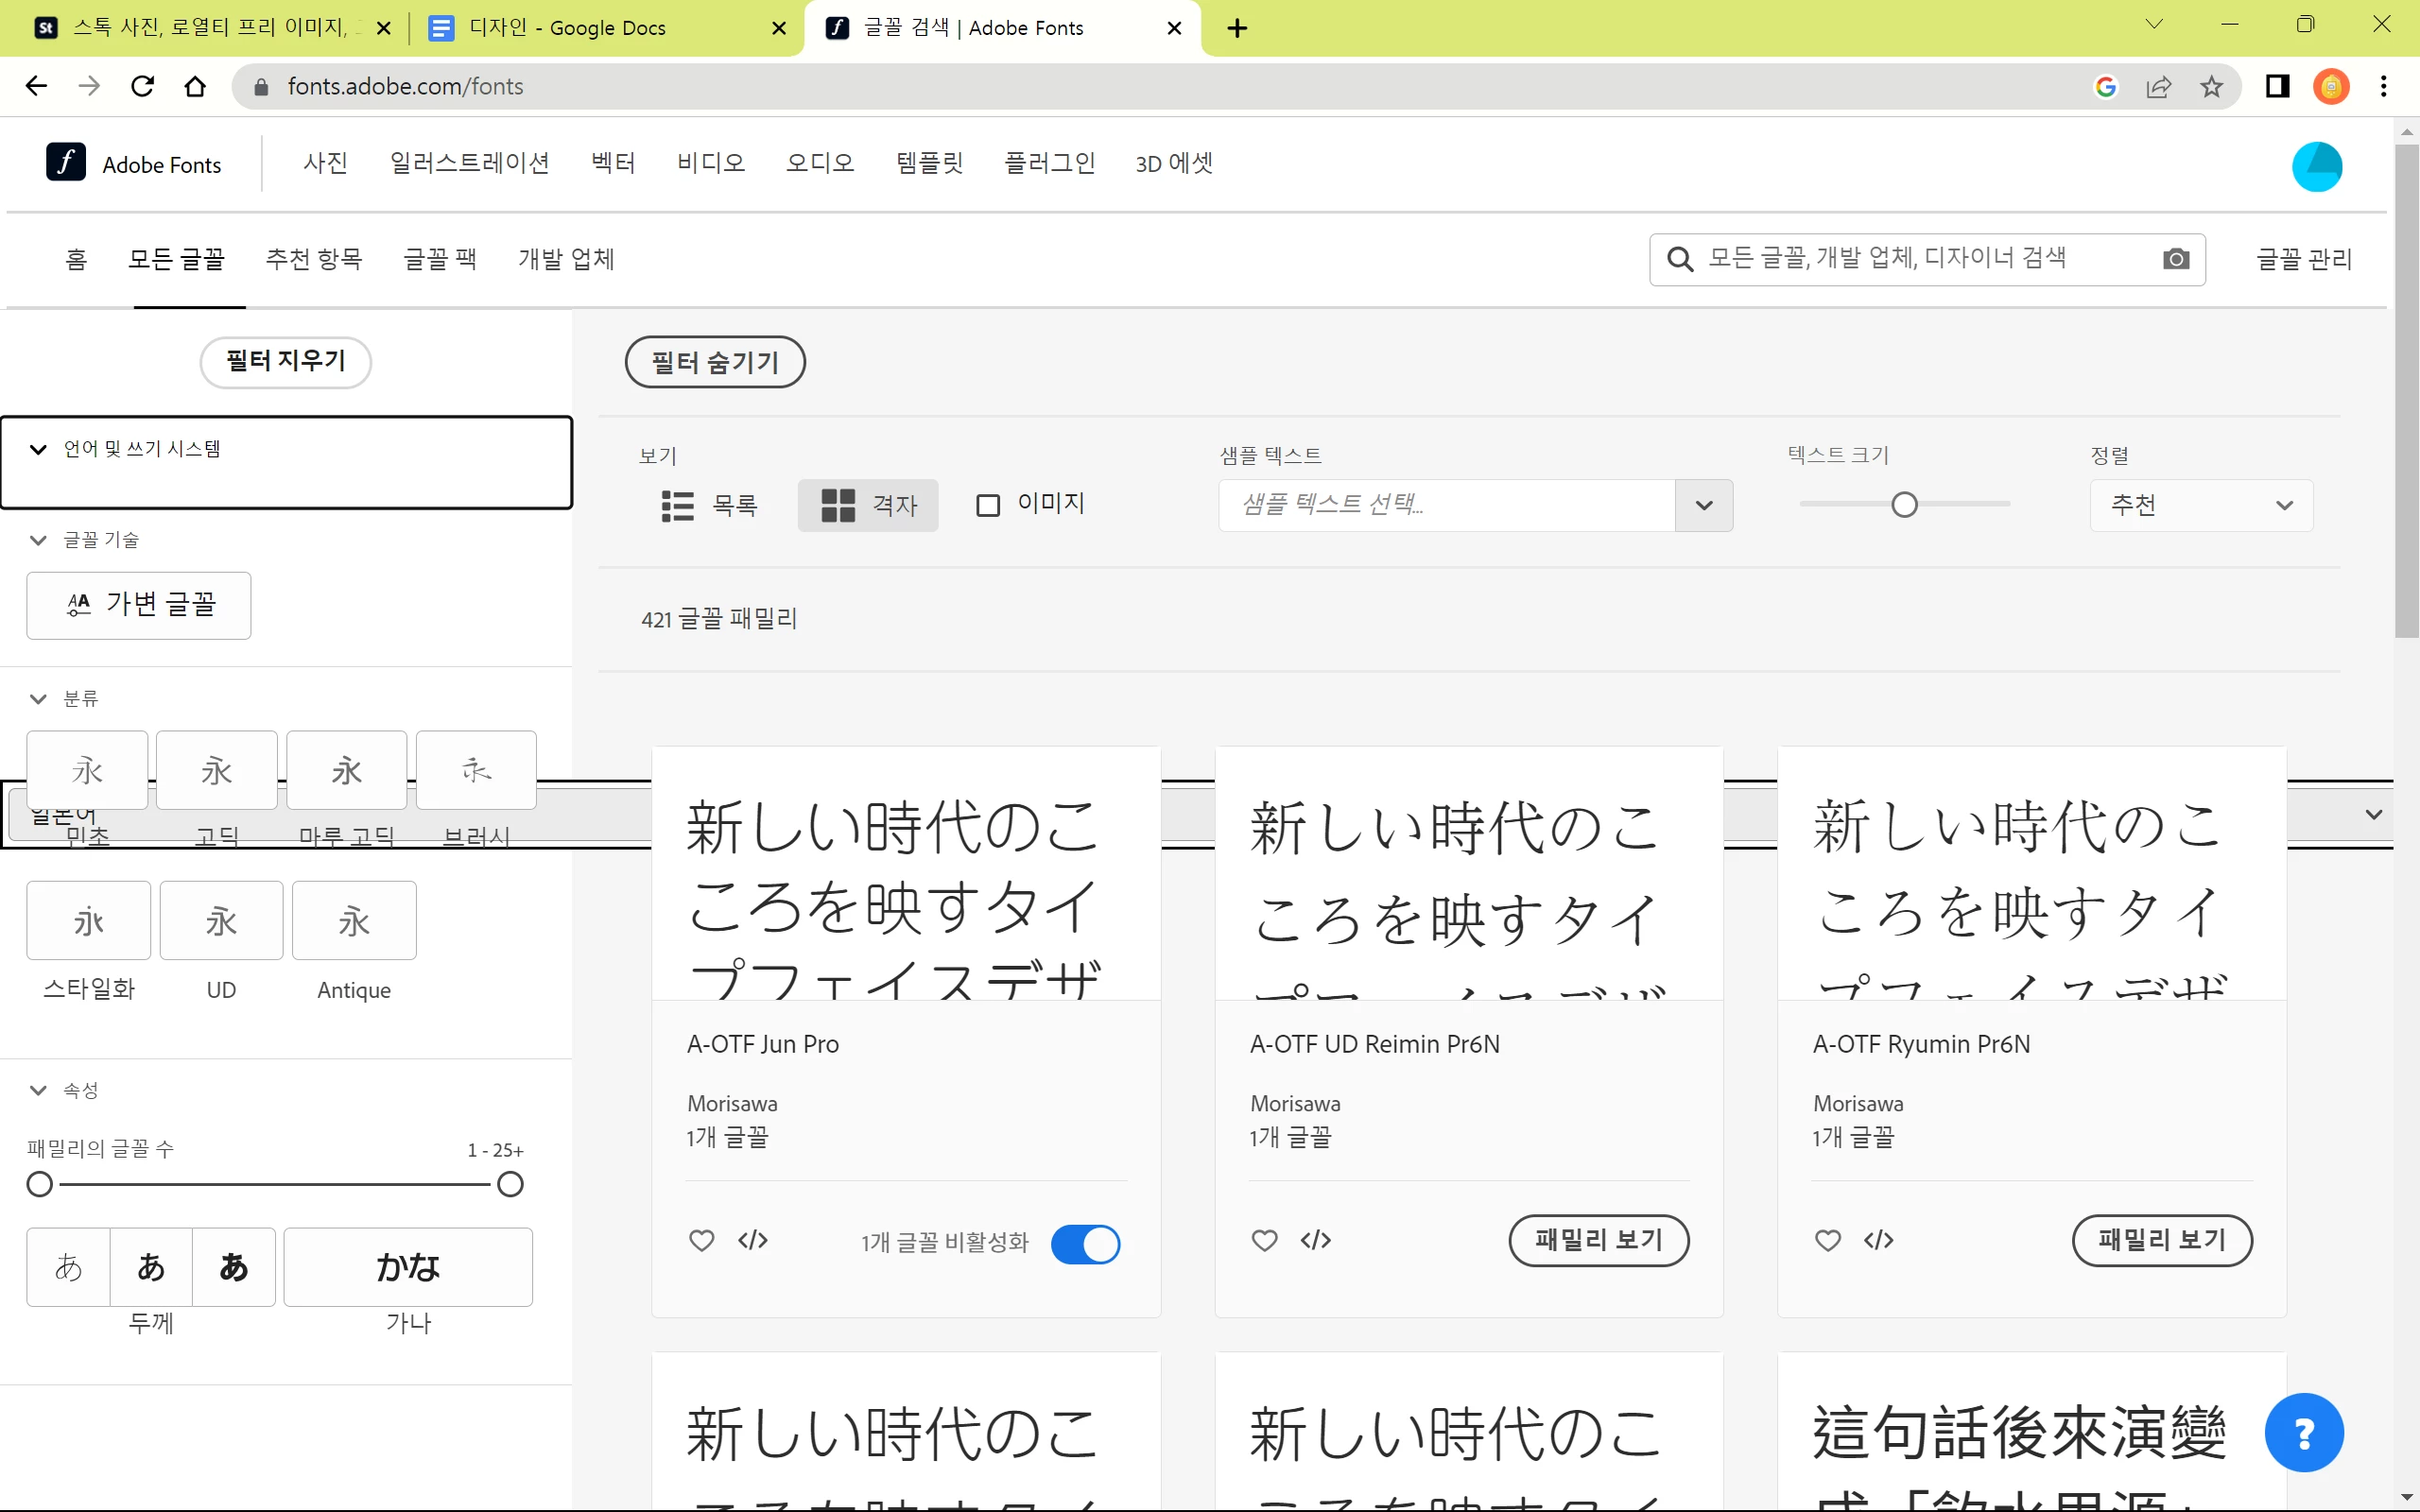Click the Adobe Fonts logo icon

tap(66, 162)
